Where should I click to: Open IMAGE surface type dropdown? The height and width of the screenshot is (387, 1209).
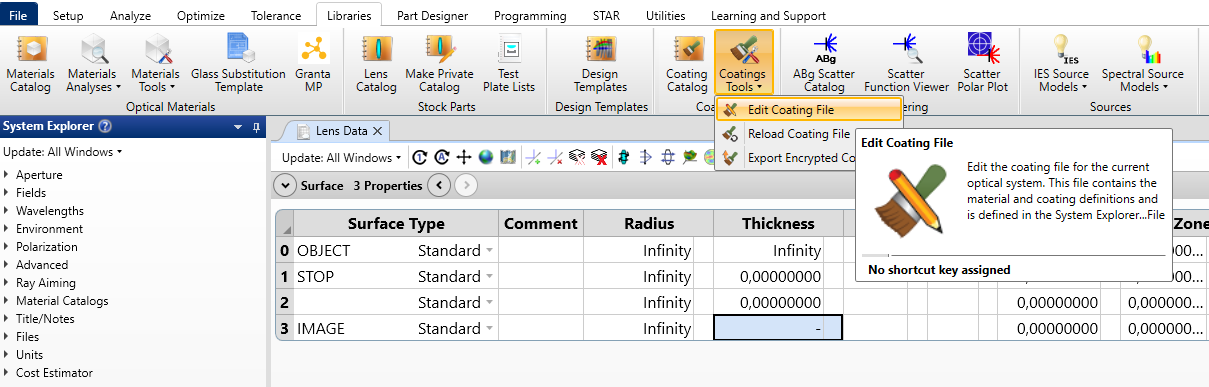[x=490, y=329]
